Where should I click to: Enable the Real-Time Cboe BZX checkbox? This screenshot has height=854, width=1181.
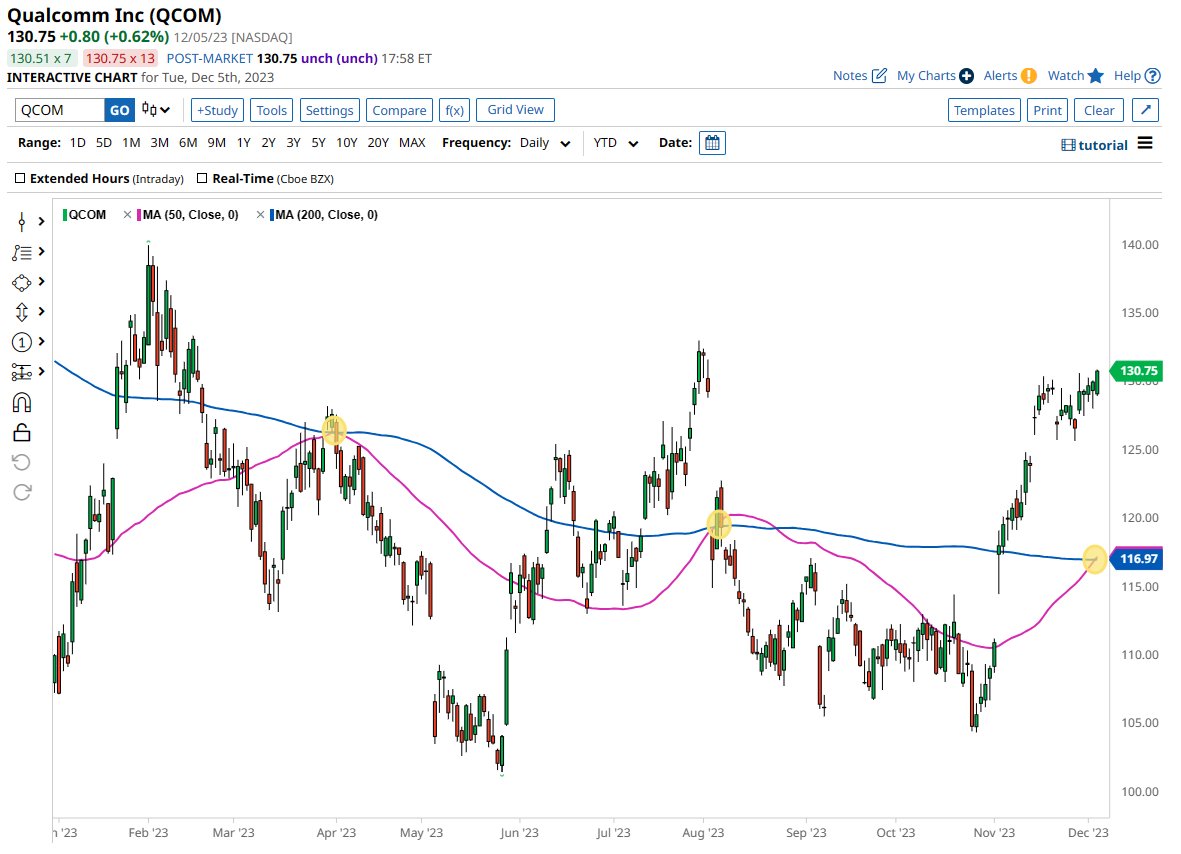(202, 178)
